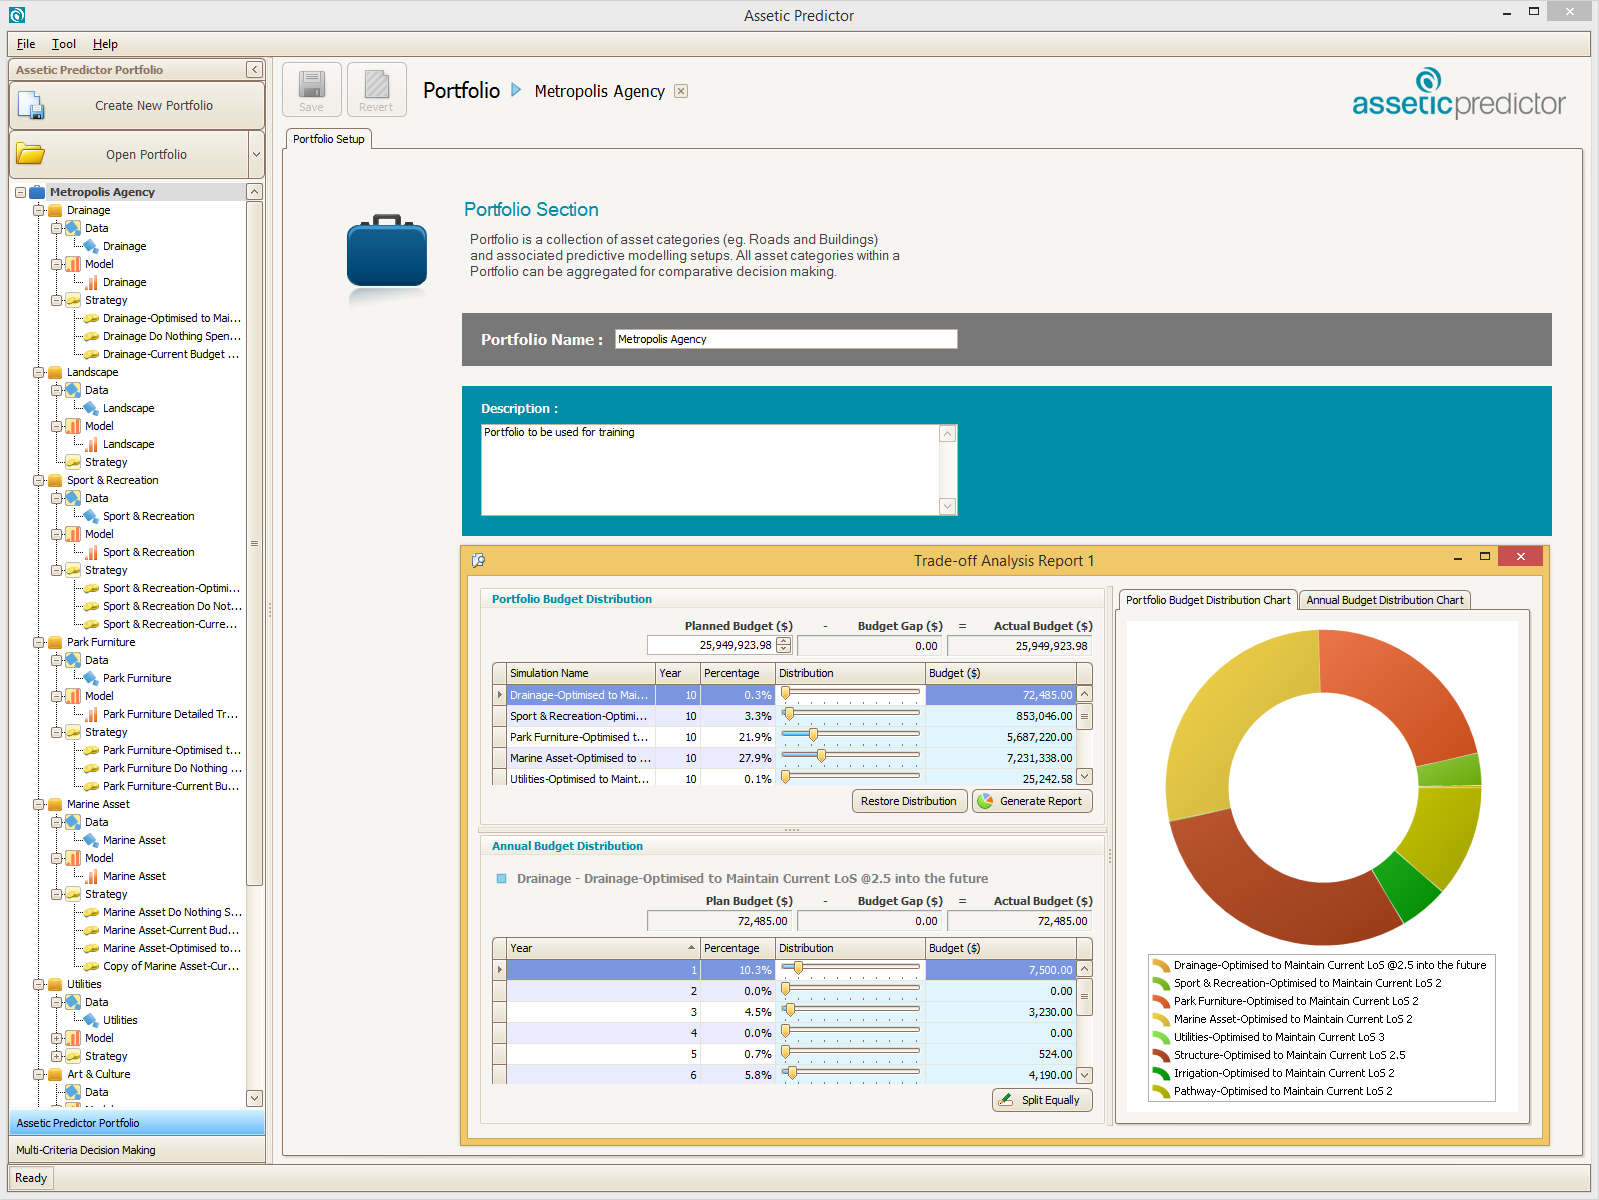Click the Drainage-Optimised strategy icon in tree
The height and width of the screenshot is (1200, 1599).
91,318
